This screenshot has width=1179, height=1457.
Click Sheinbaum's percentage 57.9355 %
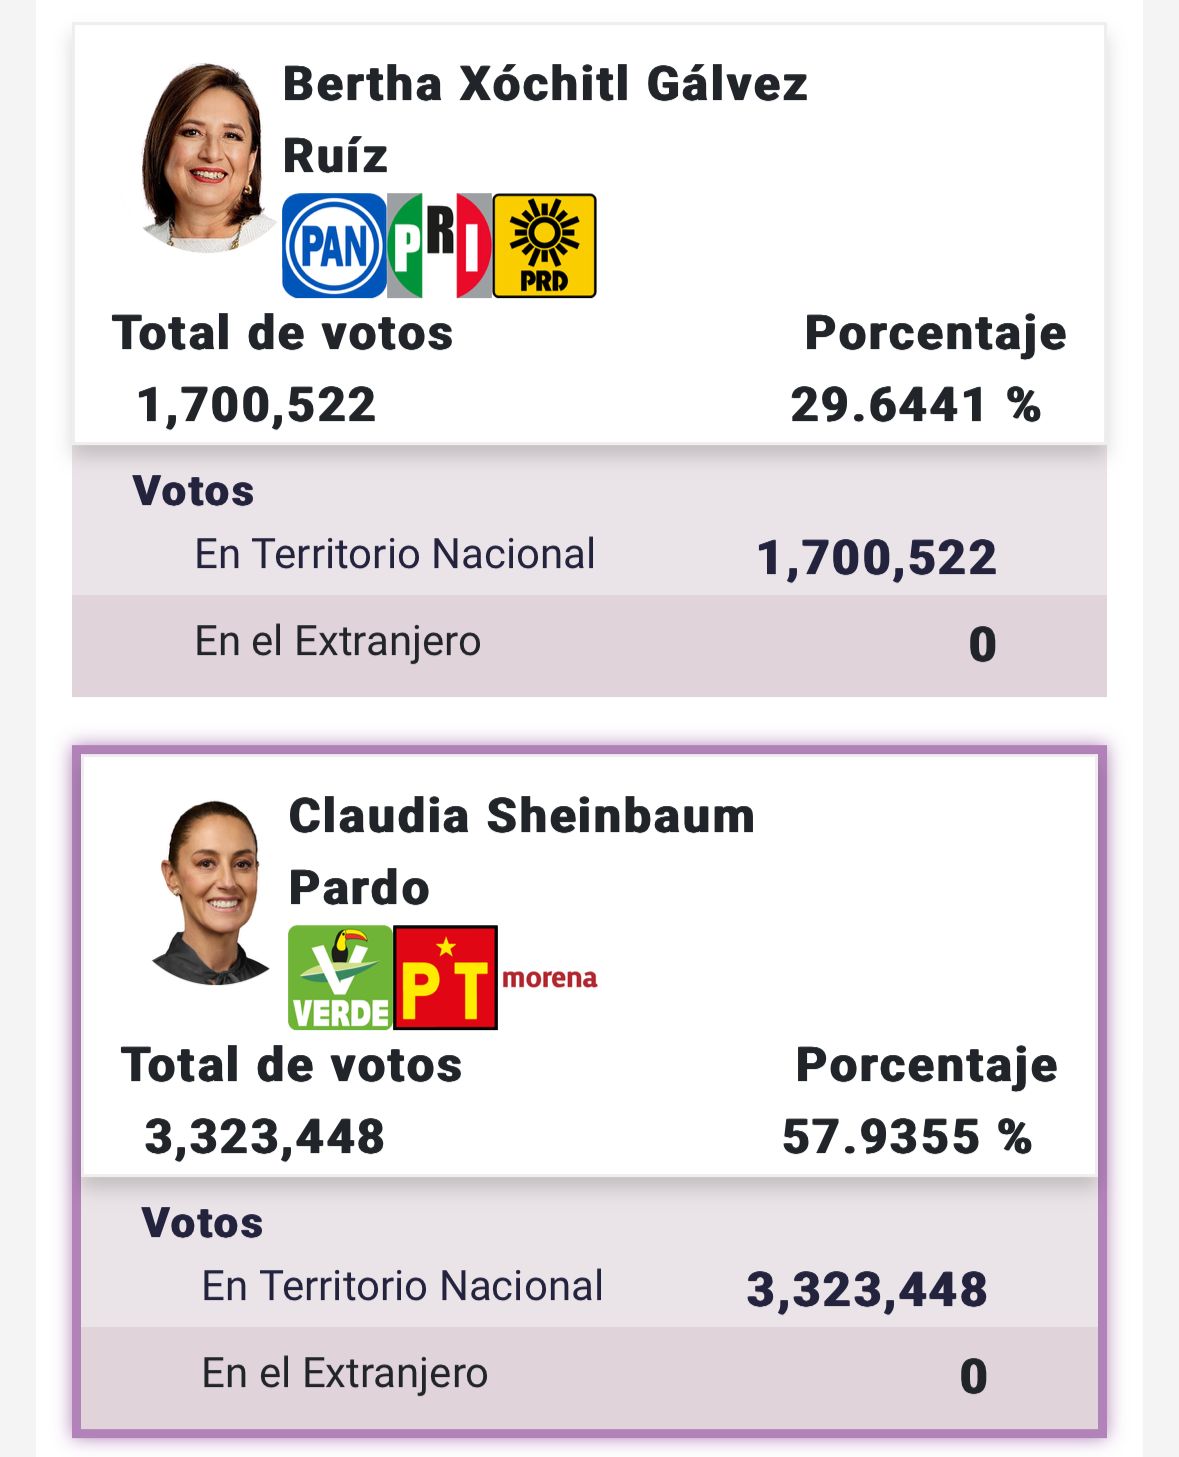(906, 1137)
